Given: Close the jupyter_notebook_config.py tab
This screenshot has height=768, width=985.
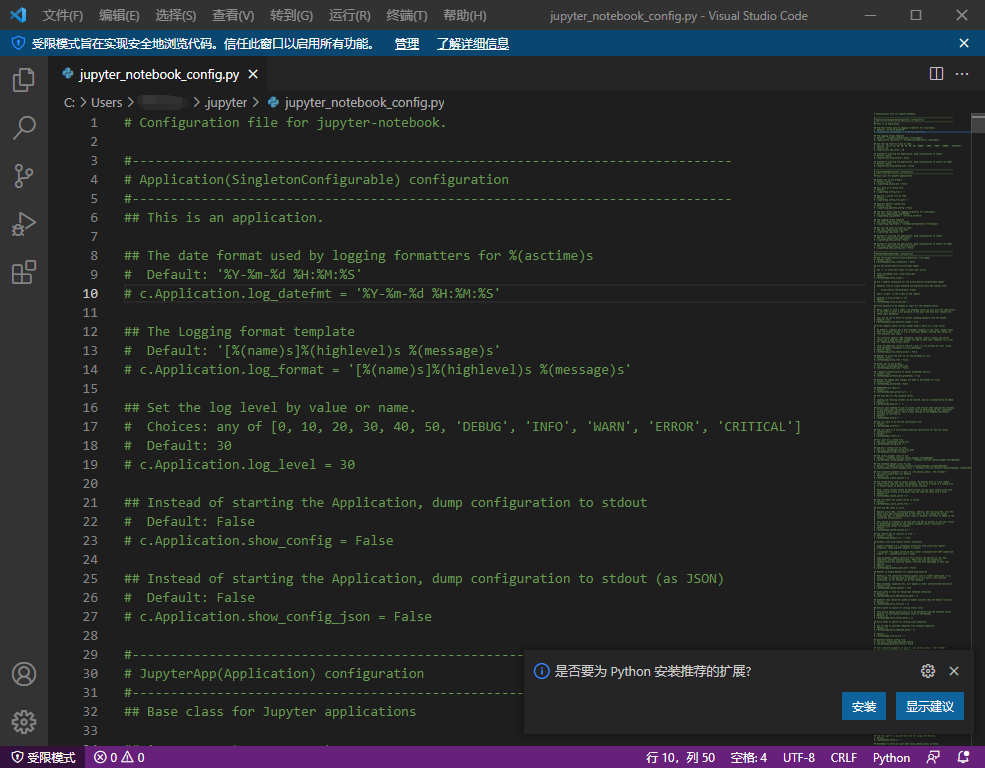Looking at the screenshot, I should (253, 74).
